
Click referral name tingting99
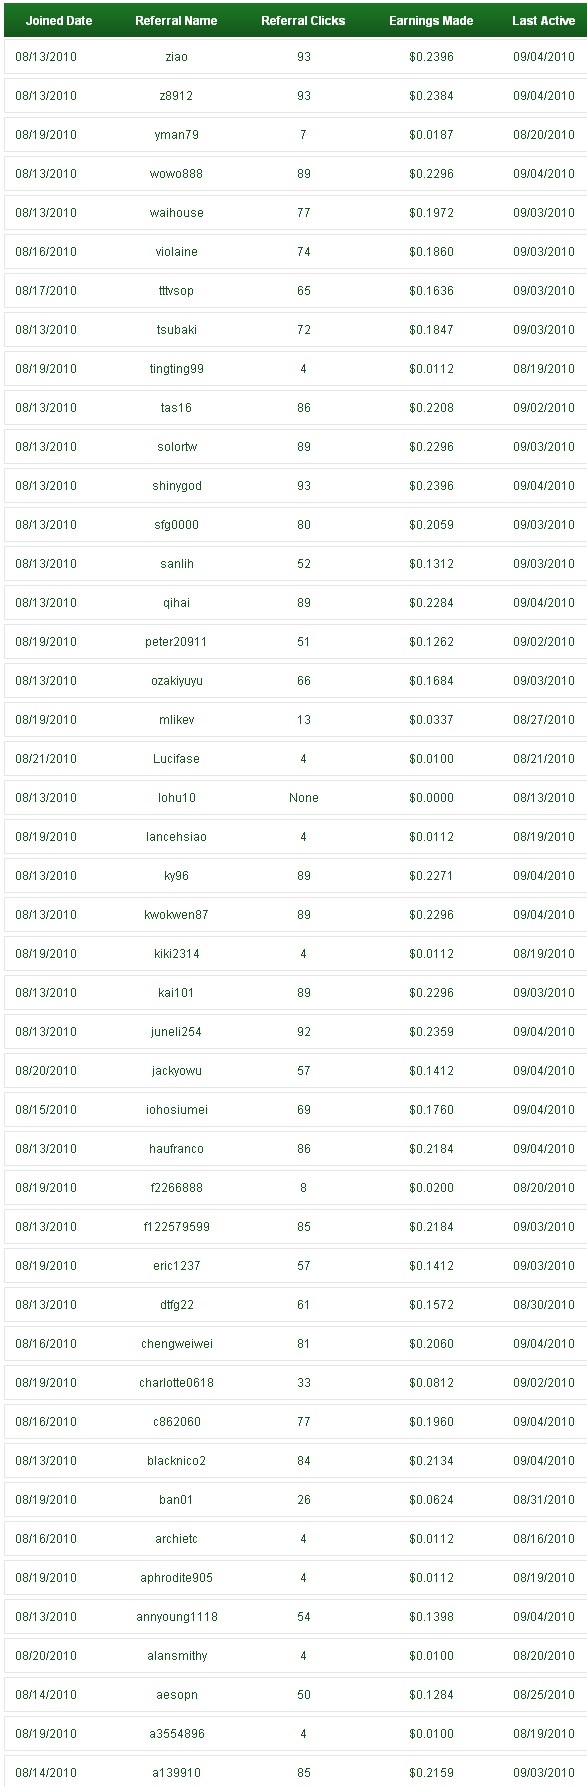click(176, 369)
